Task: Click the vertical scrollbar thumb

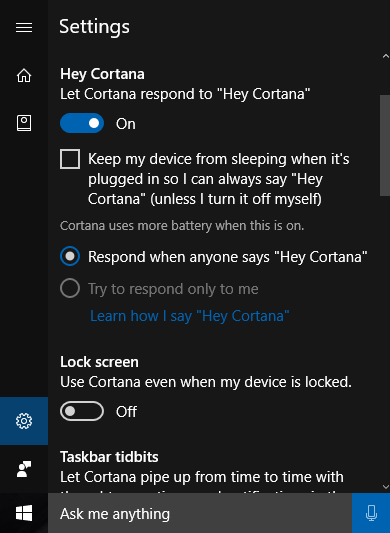Action: 385,145
